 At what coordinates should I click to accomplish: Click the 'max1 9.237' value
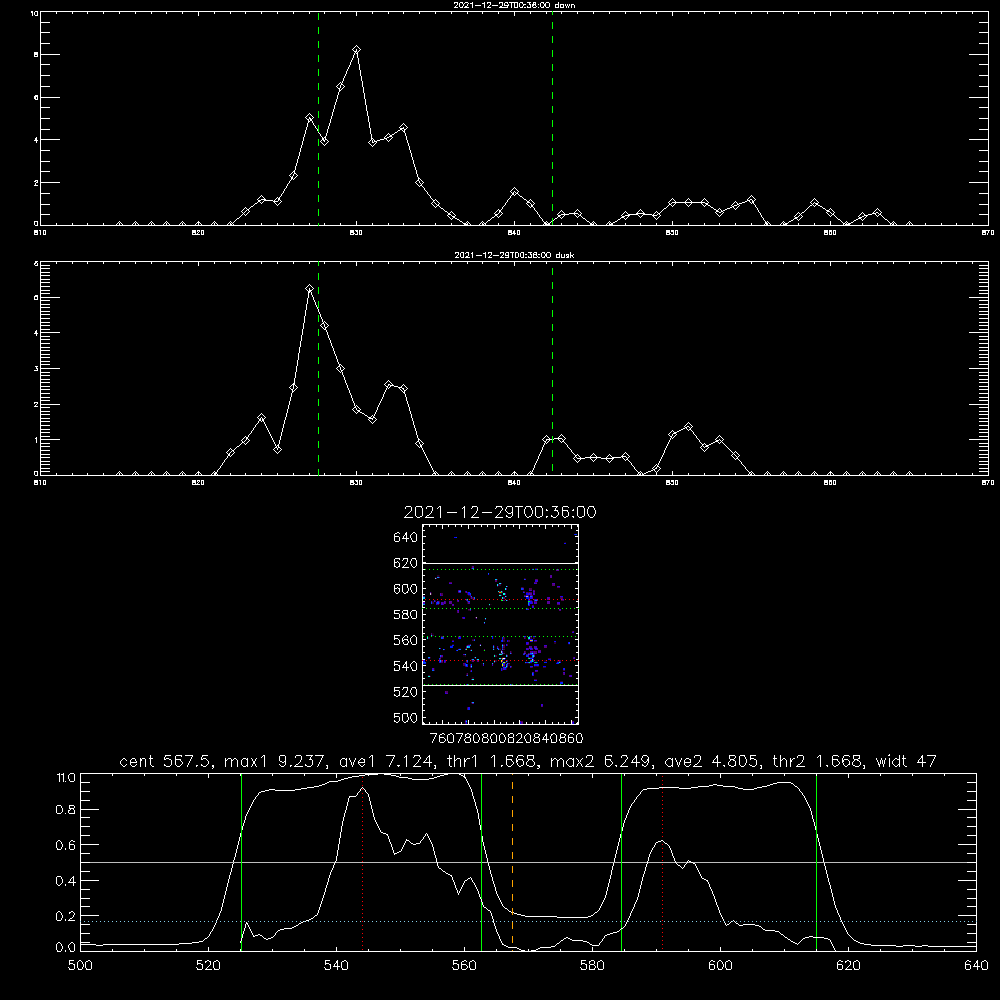coord(276,761)
